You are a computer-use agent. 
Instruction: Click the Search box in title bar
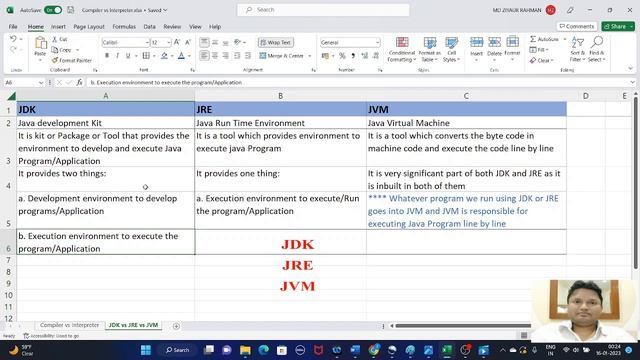point(323,10)
